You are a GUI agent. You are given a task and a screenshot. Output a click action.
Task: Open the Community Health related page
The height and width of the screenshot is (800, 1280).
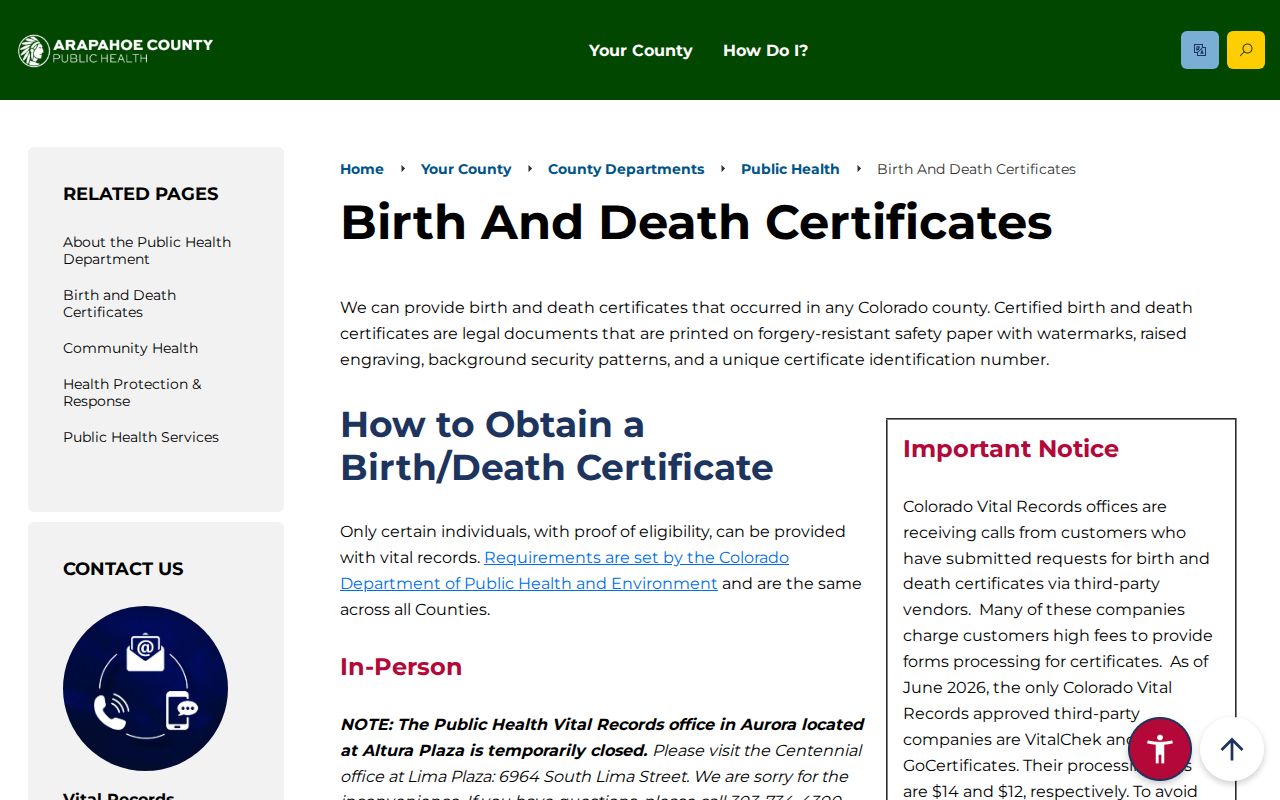tap(131, 348)
